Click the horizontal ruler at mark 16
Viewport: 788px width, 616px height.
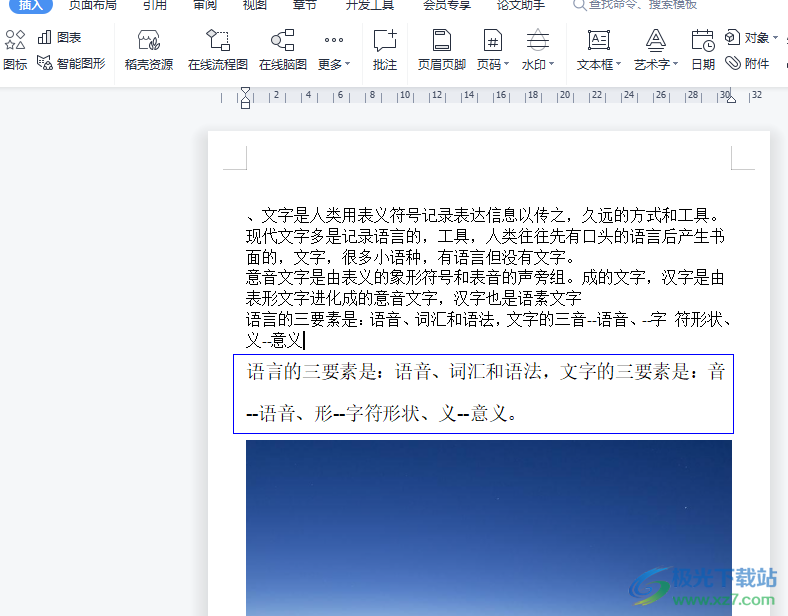(x=501, y=95)
